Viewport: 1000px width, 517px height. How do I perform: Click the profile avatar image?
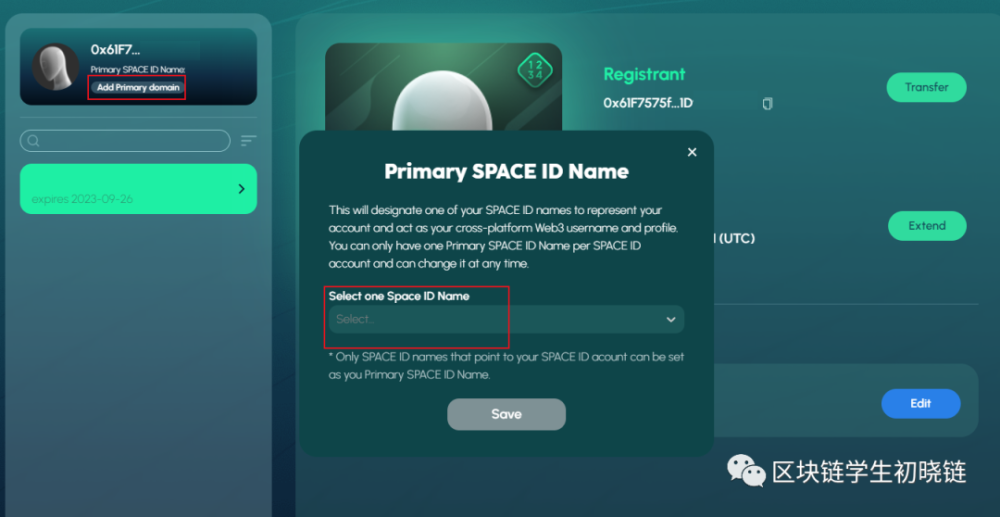coord(56,67)
